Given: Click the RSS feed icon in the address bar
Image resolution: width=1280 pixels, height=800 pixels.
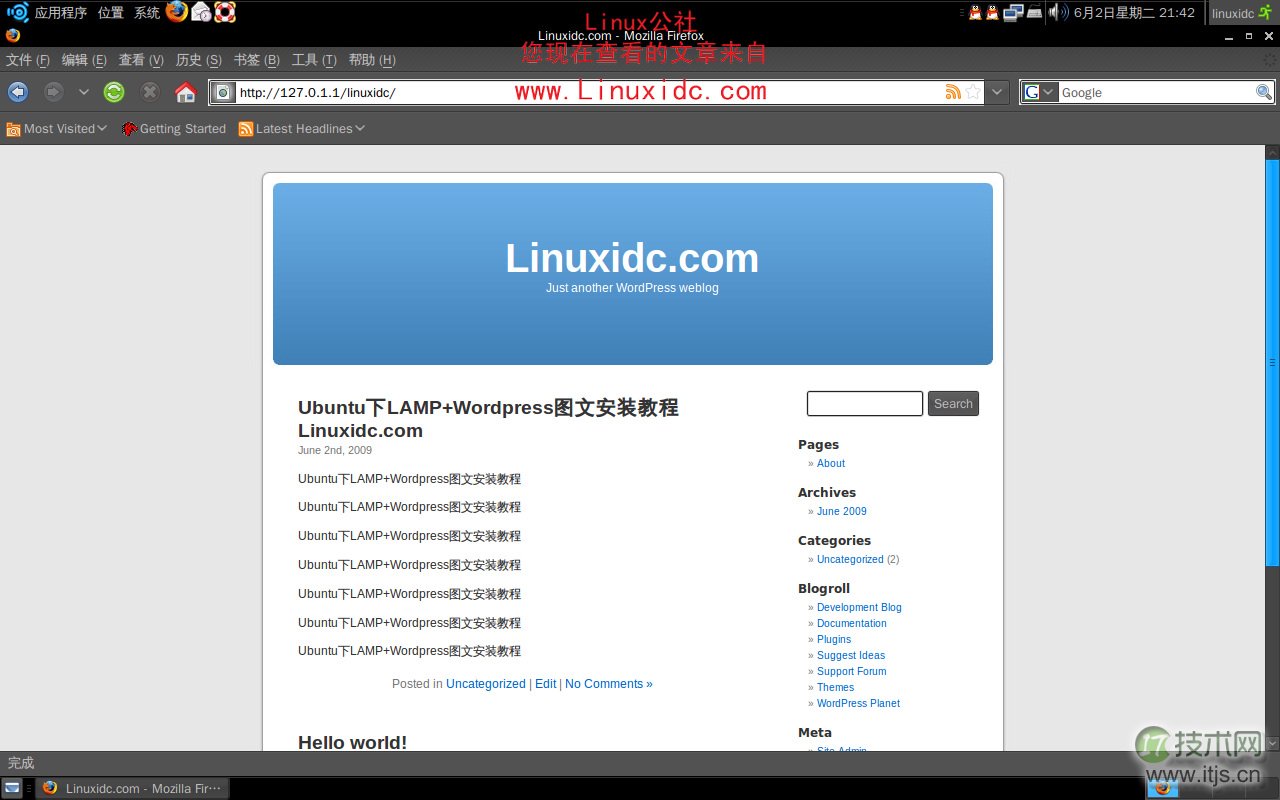Looking at the screenshot, I should (954, 91).
